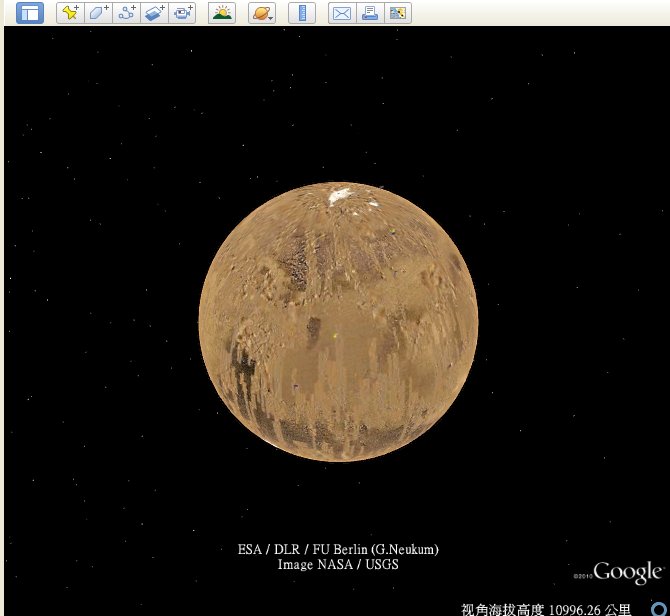Click the Image NASA / USGS credit text
The height and width of the screenshot is (616, 670).
(x=338, y=564)
